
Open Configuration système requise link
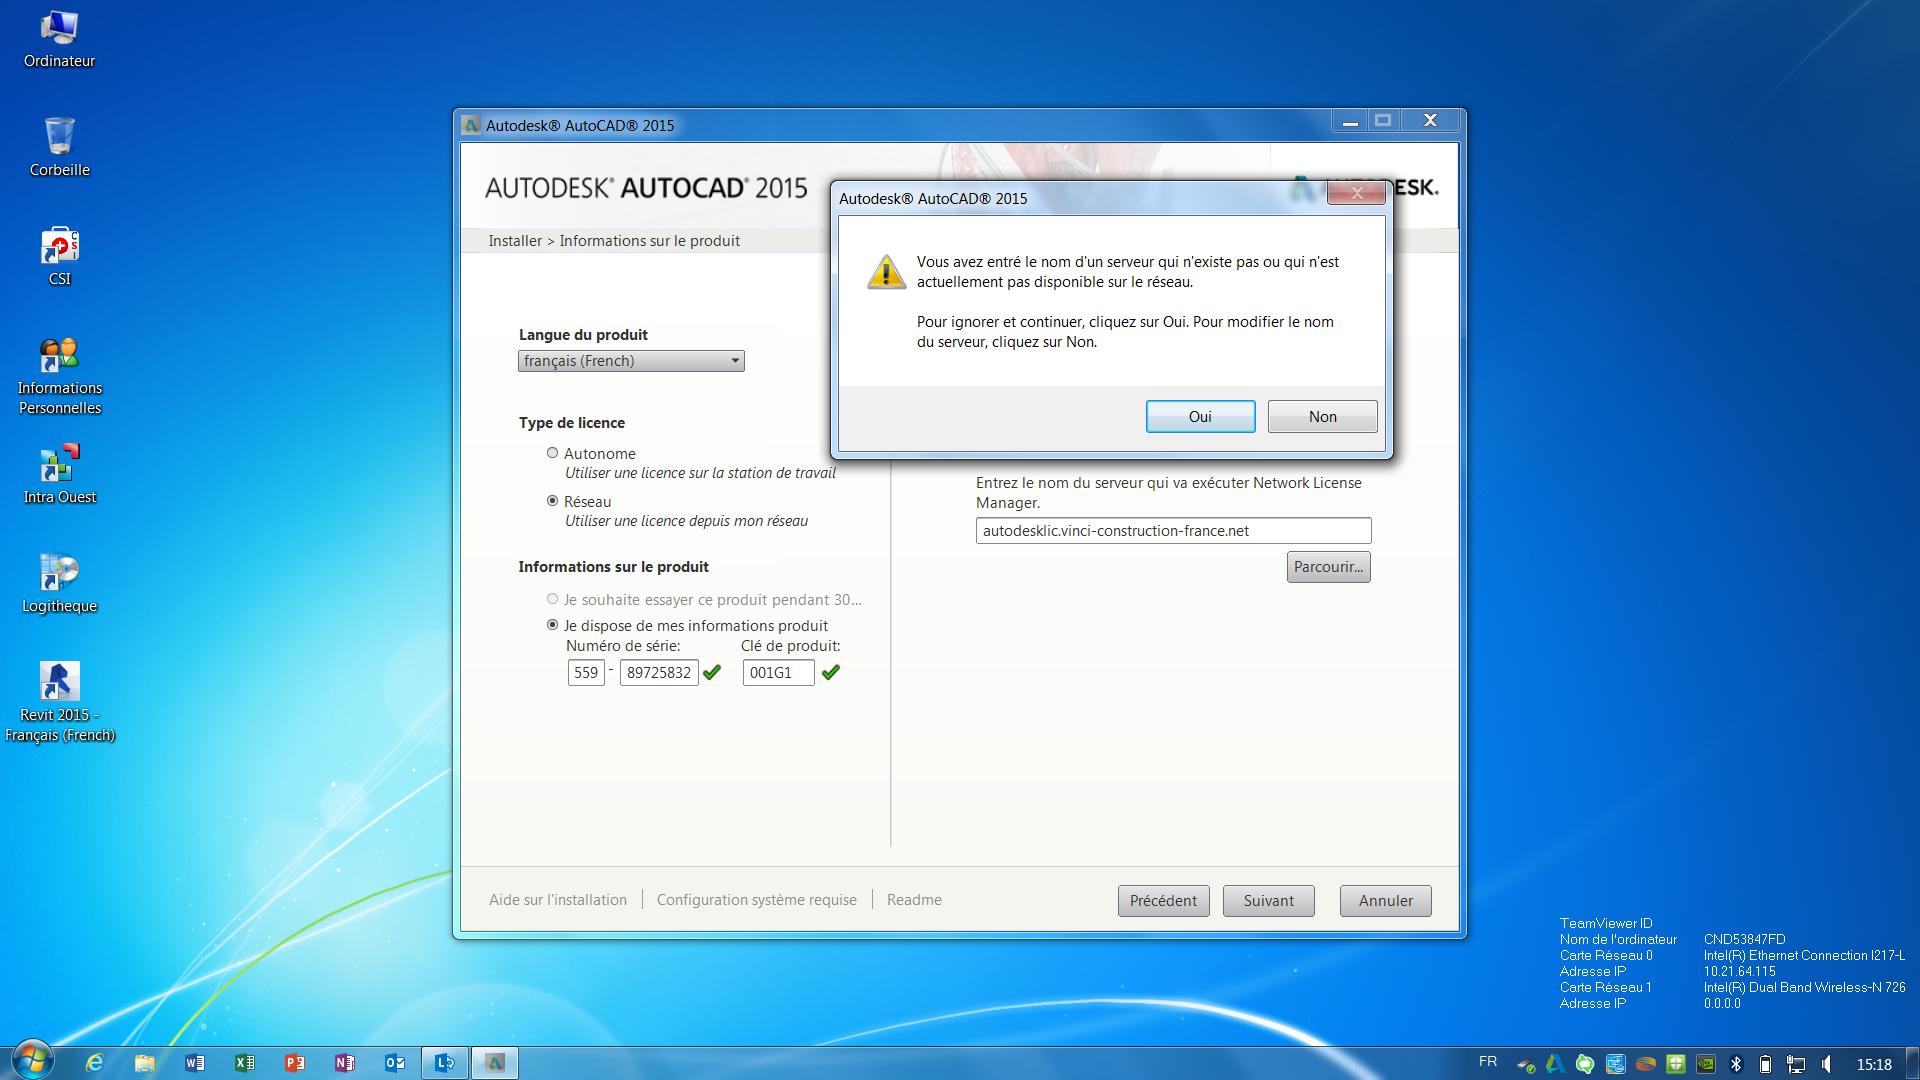(756, 900)
